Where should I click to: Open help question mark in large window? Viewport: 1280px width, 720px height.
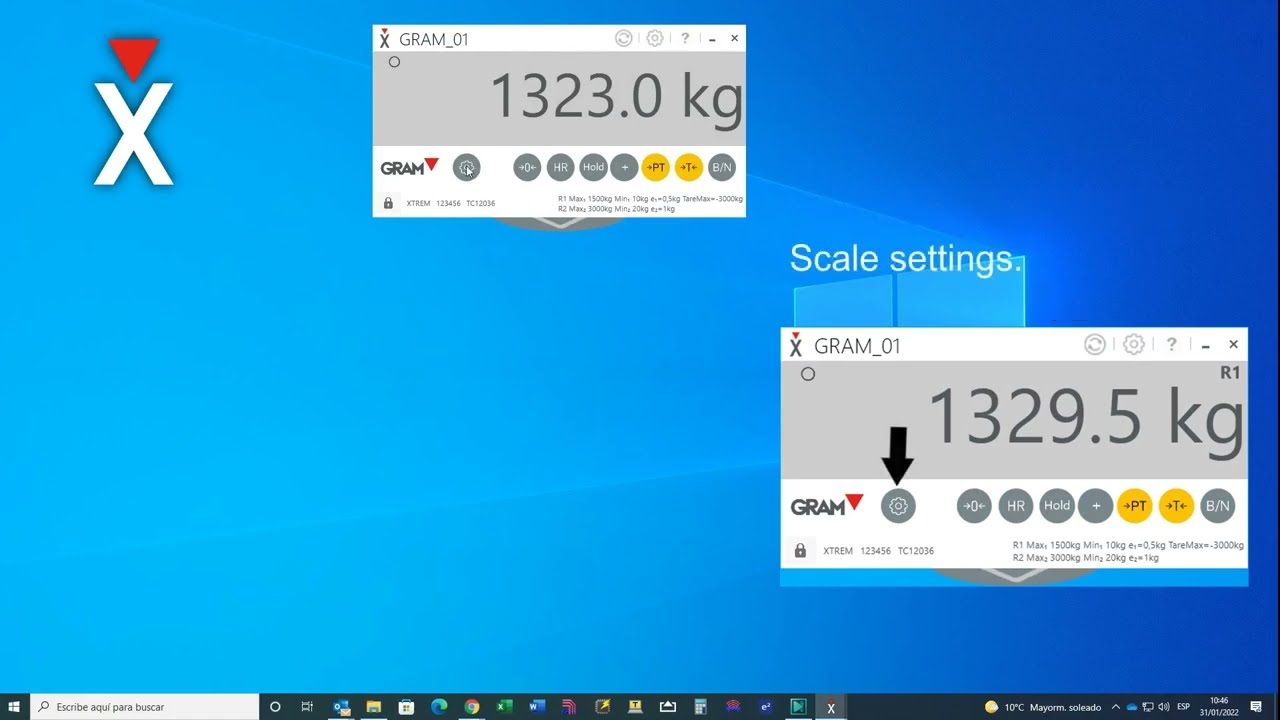pos(1171,345)
